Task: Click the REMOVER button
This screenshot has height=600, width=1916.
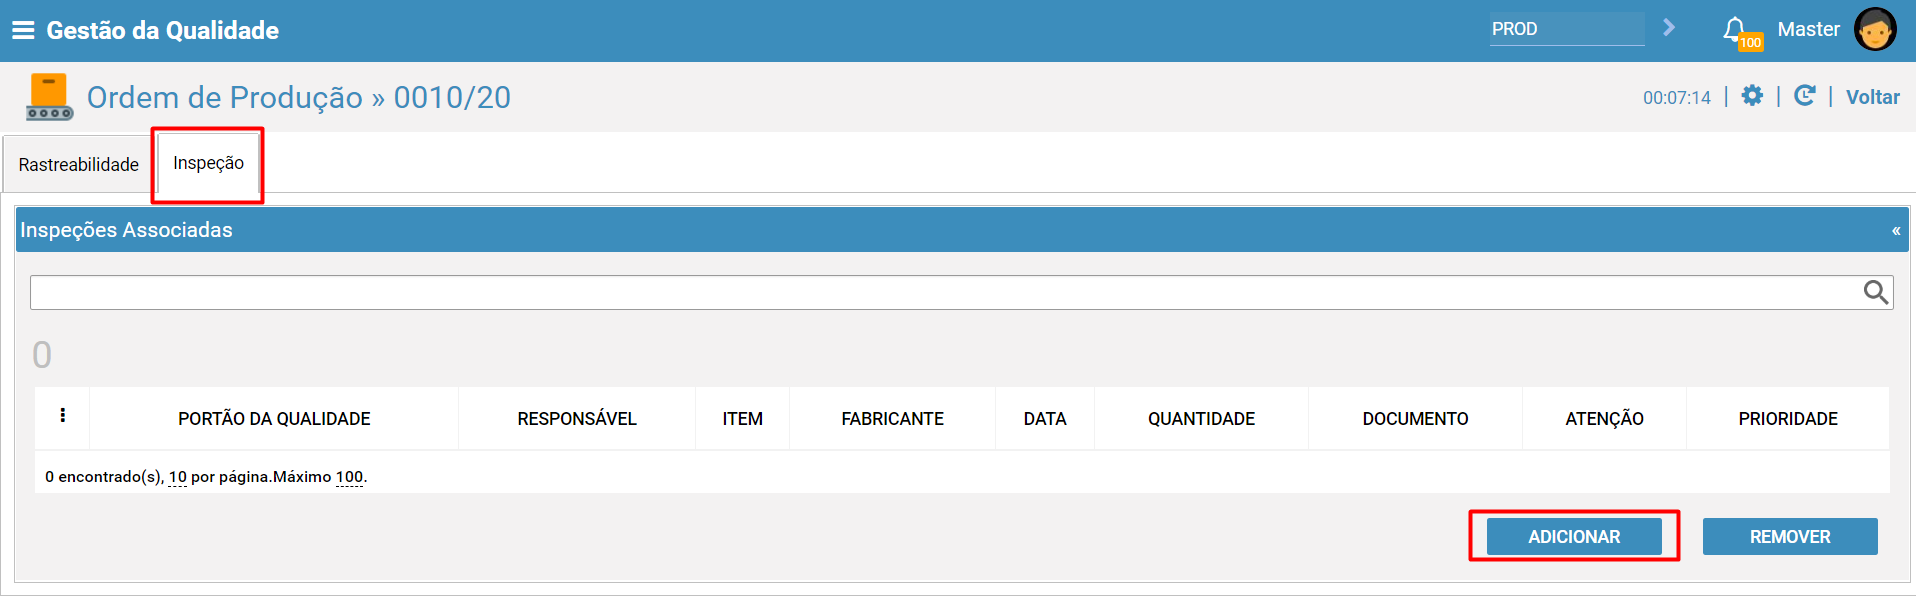Action: (1790, 537)
